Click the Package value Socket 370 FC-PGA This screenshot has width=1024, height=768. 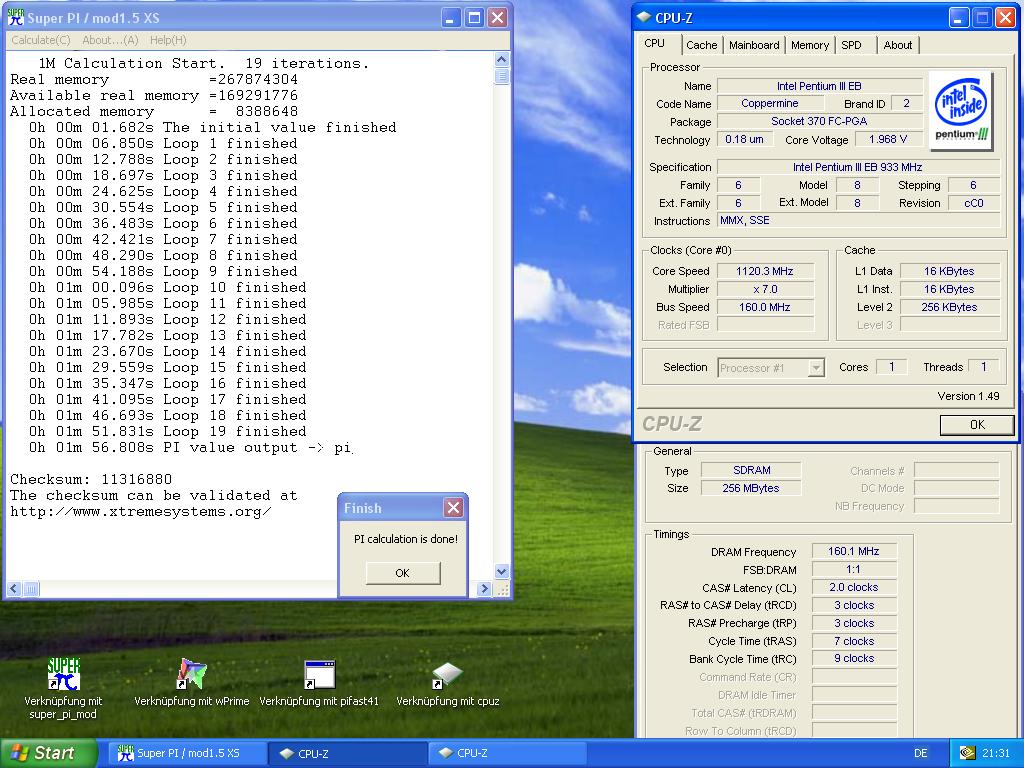[x=819, y=121]
